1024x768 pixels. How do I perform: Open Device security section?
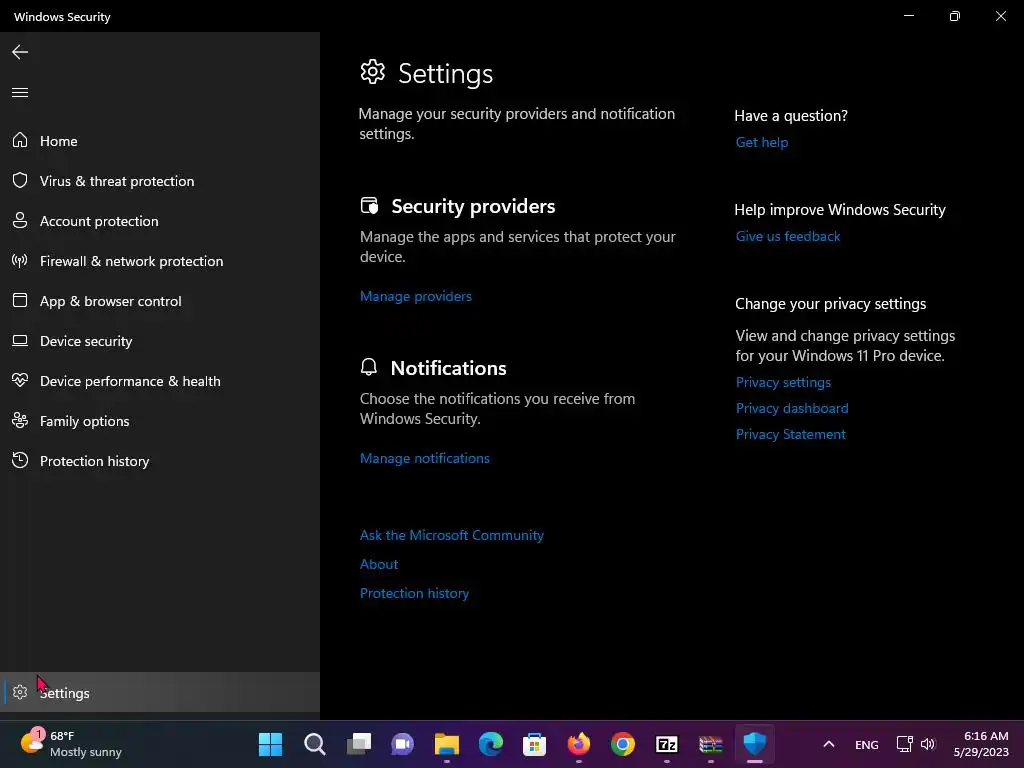(160, 341)
